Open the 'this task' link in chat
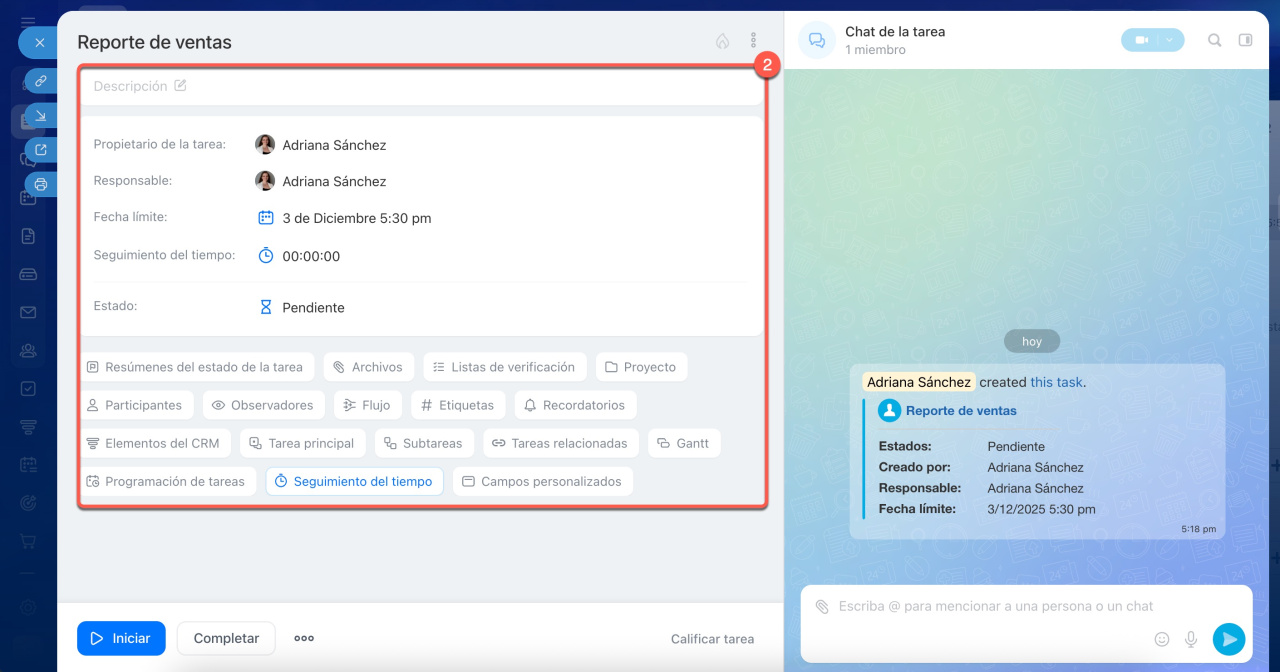The image size is (1280, 672). [x=1056, y=382]
